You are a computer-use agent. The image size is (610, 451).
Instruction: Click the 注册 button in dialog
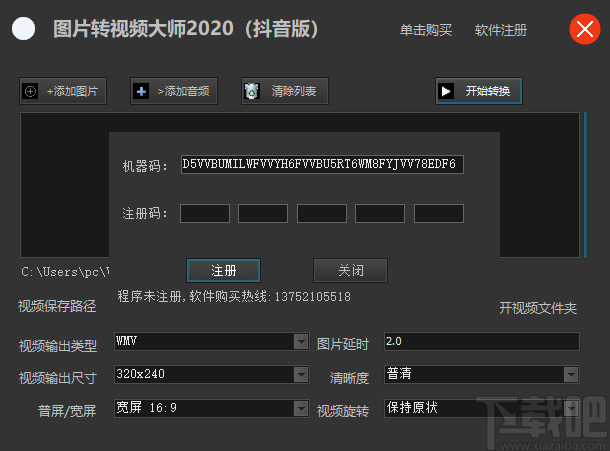click(x=224, y=270)
